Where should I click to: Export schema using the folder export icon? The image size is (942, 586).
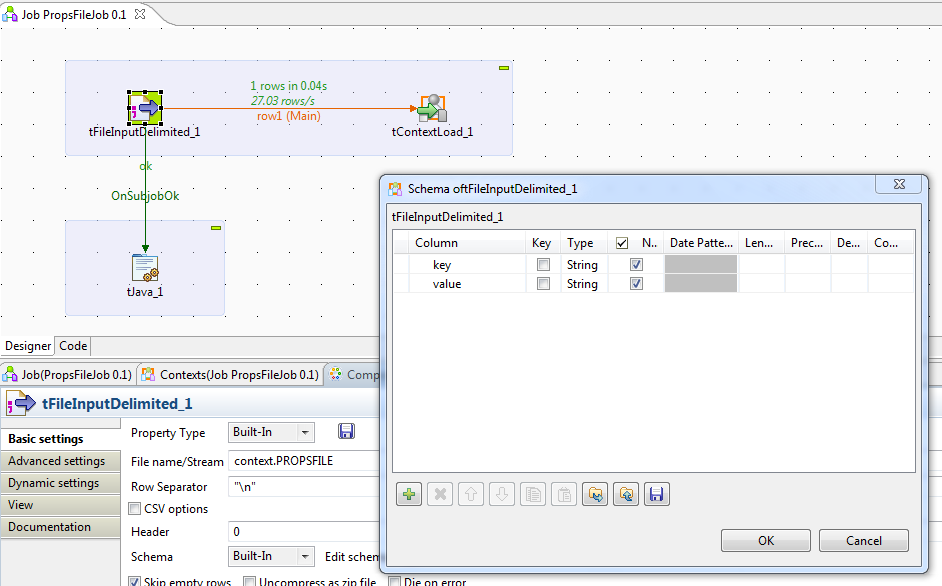point(626,493)
